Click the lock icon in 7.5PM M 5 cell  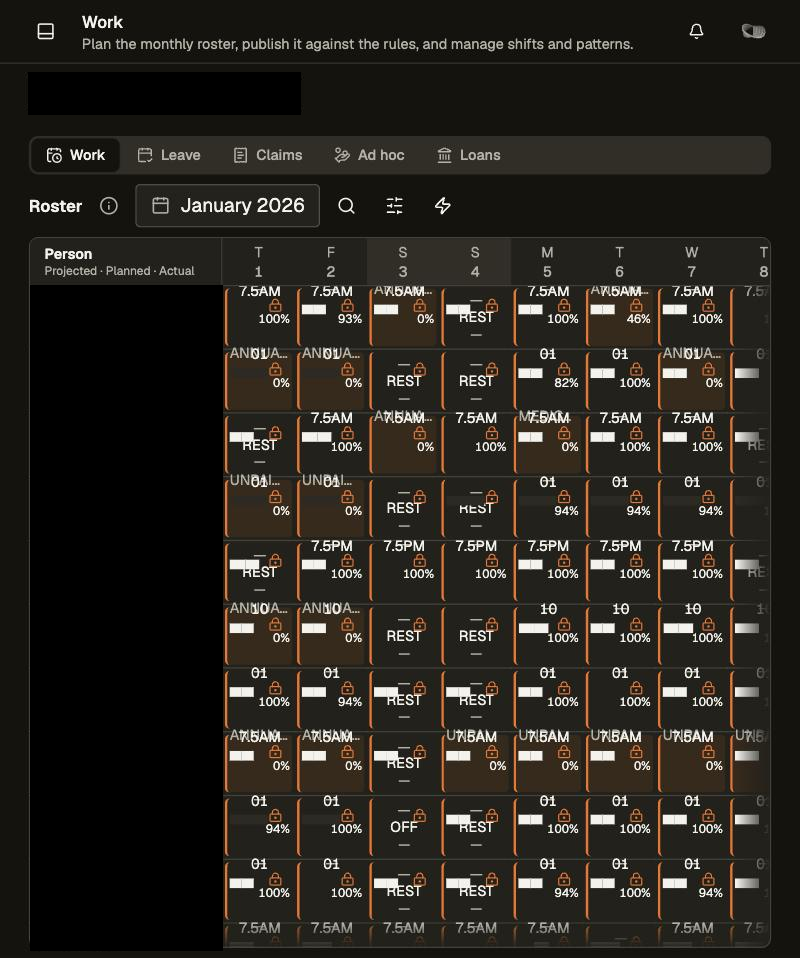(564, 560)
